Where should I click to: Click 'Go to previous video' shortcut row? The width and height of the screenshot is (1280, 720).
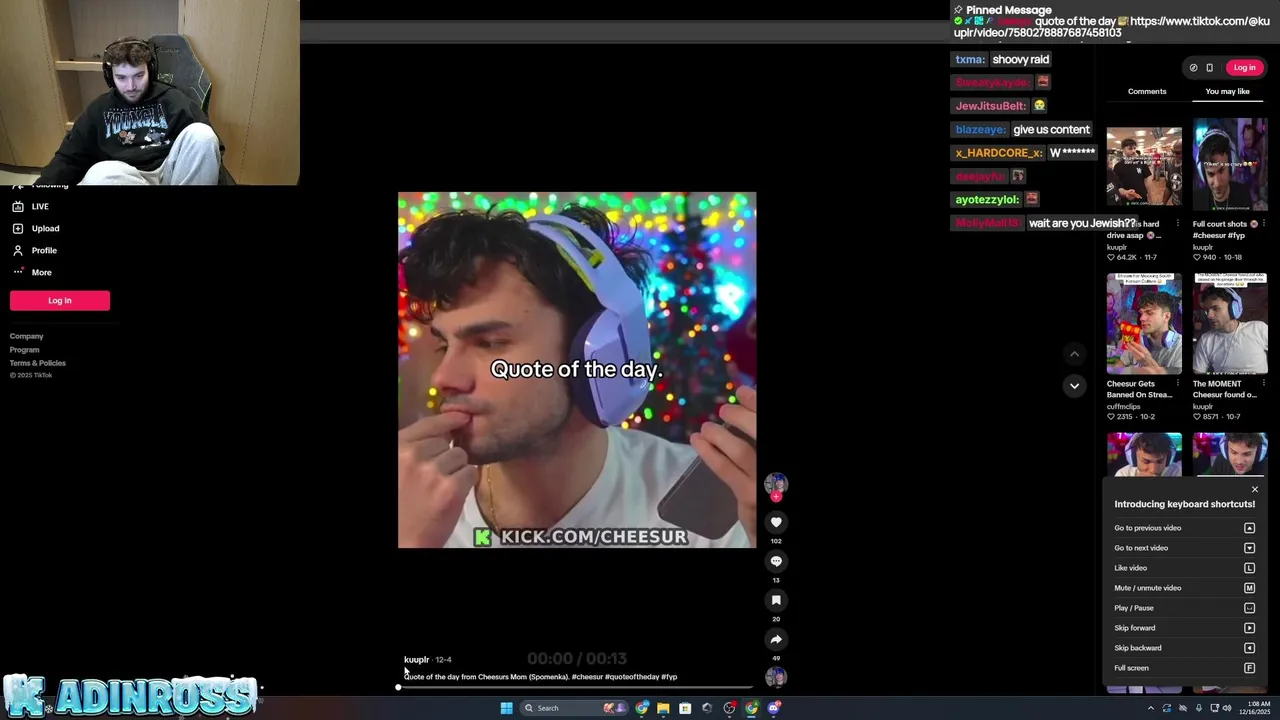point(1184,528)
